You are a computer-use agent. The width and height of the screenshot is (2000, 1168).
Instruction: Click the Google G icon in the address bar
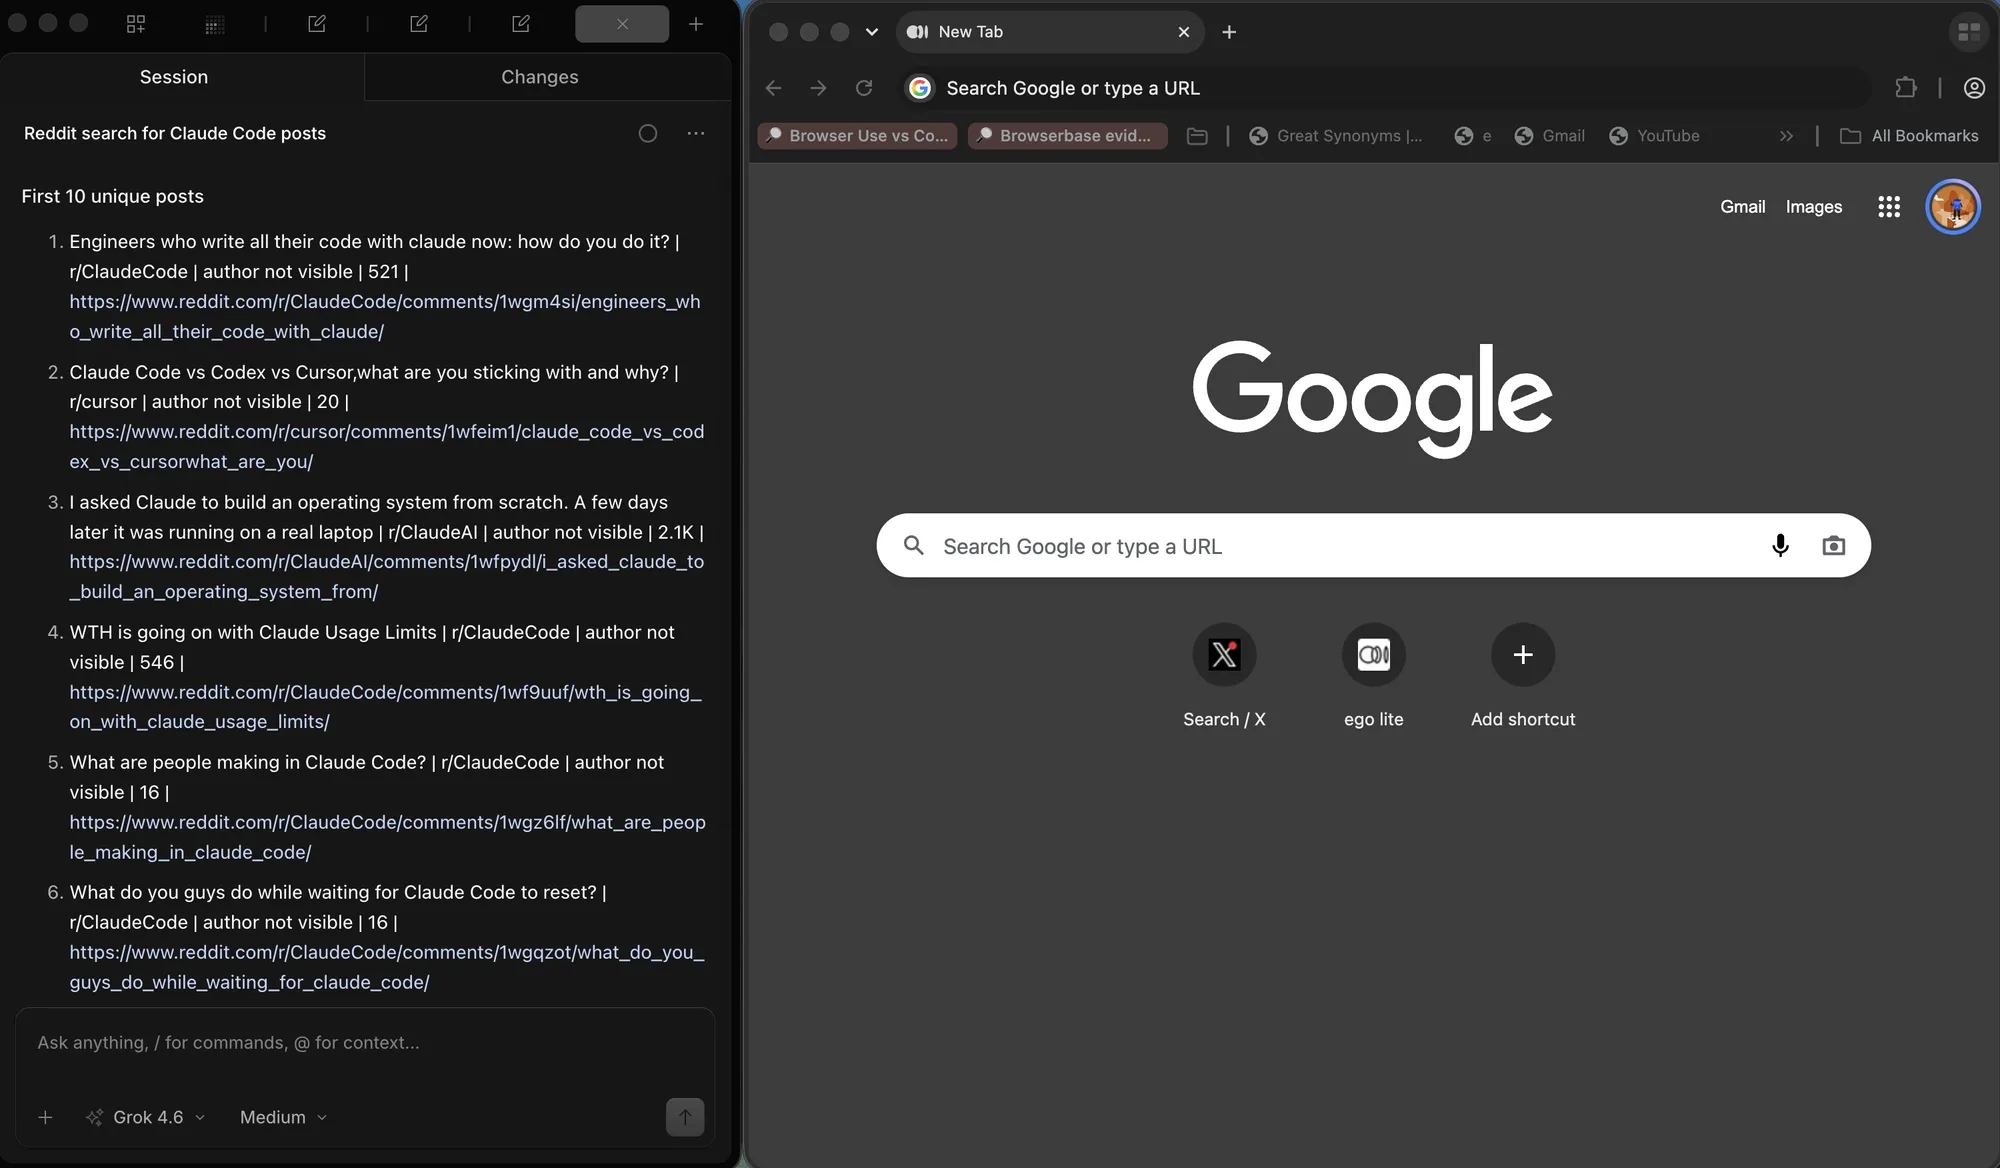920,88
